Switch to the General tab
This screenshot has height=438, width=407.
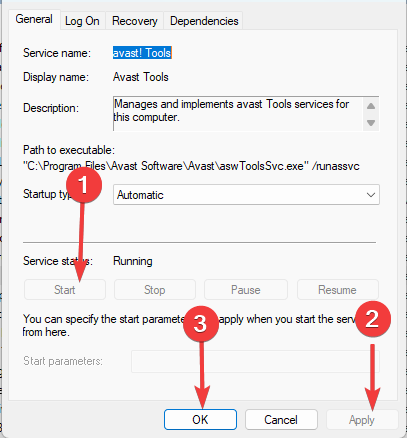coord(34,19)
